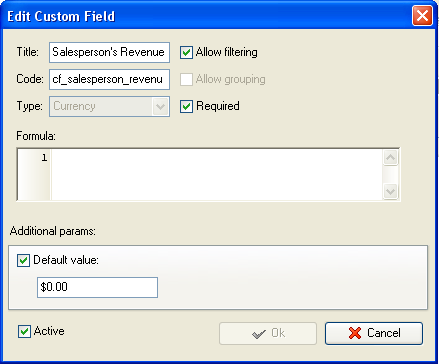The width and height of the screenshot is (439, 364).
Task: Open the Type dropdown arrow
Action: [160, 107]
